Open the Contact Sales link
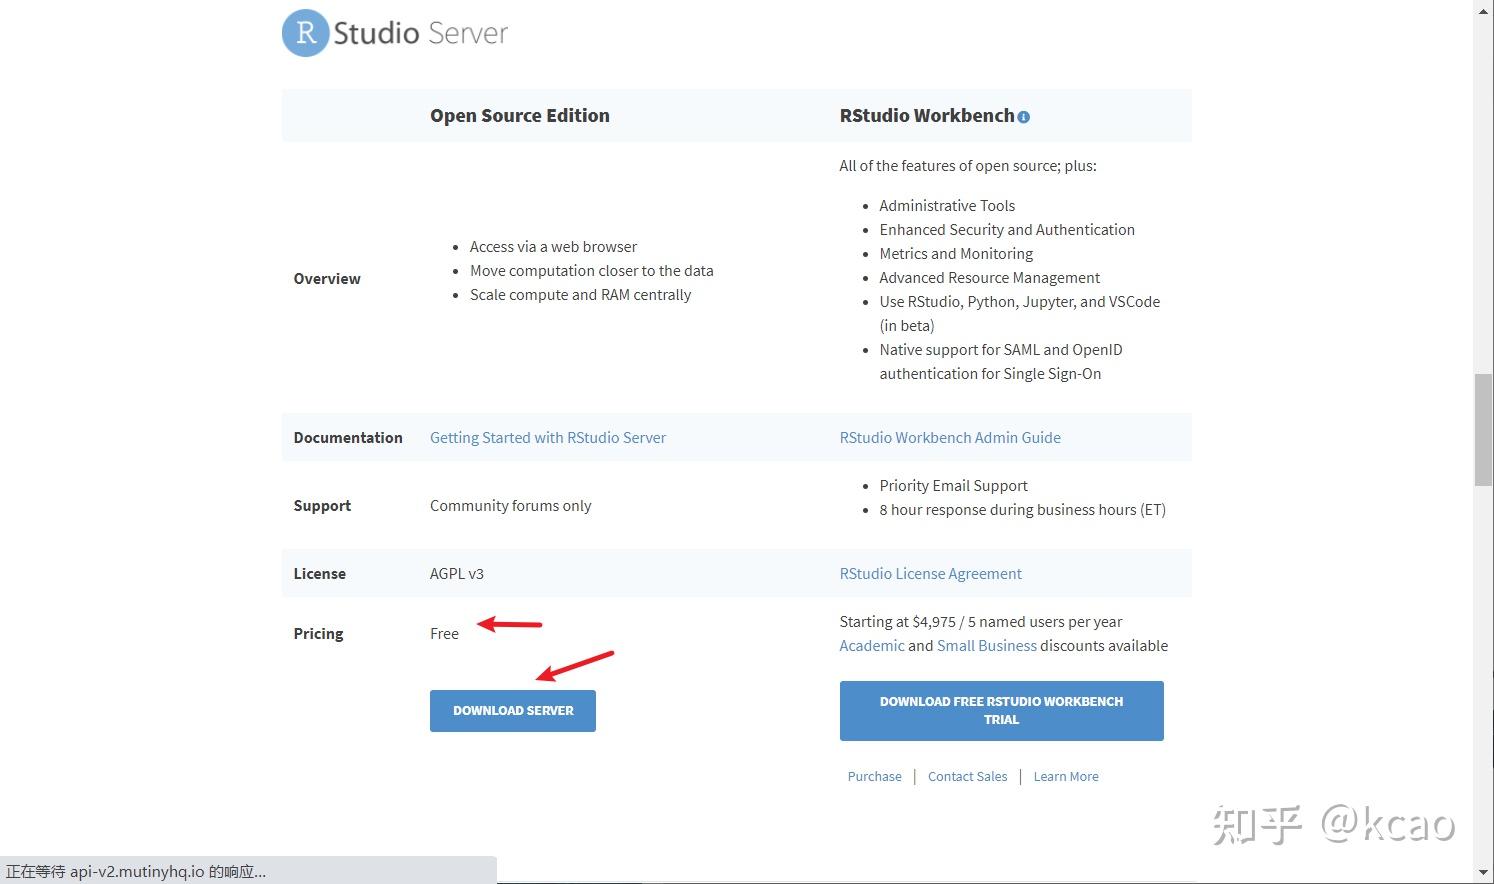This screenshot has width=1494, height=884. pos(967,776)
